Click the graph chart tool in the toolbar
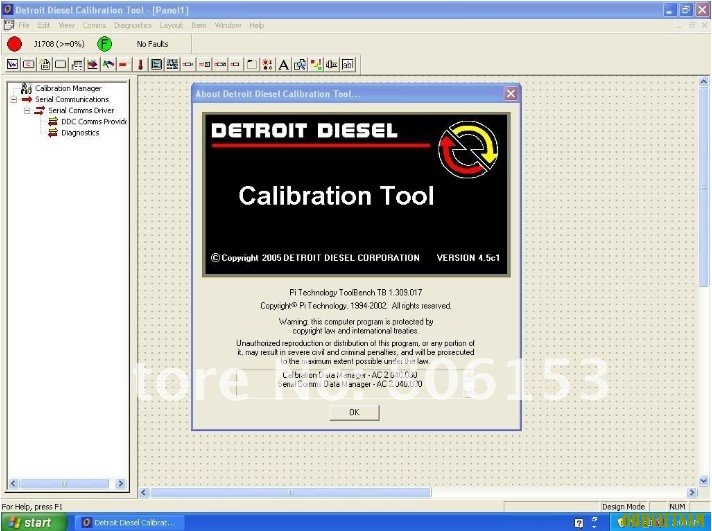This screenshot has height=531, width=712. pos(12,65)
